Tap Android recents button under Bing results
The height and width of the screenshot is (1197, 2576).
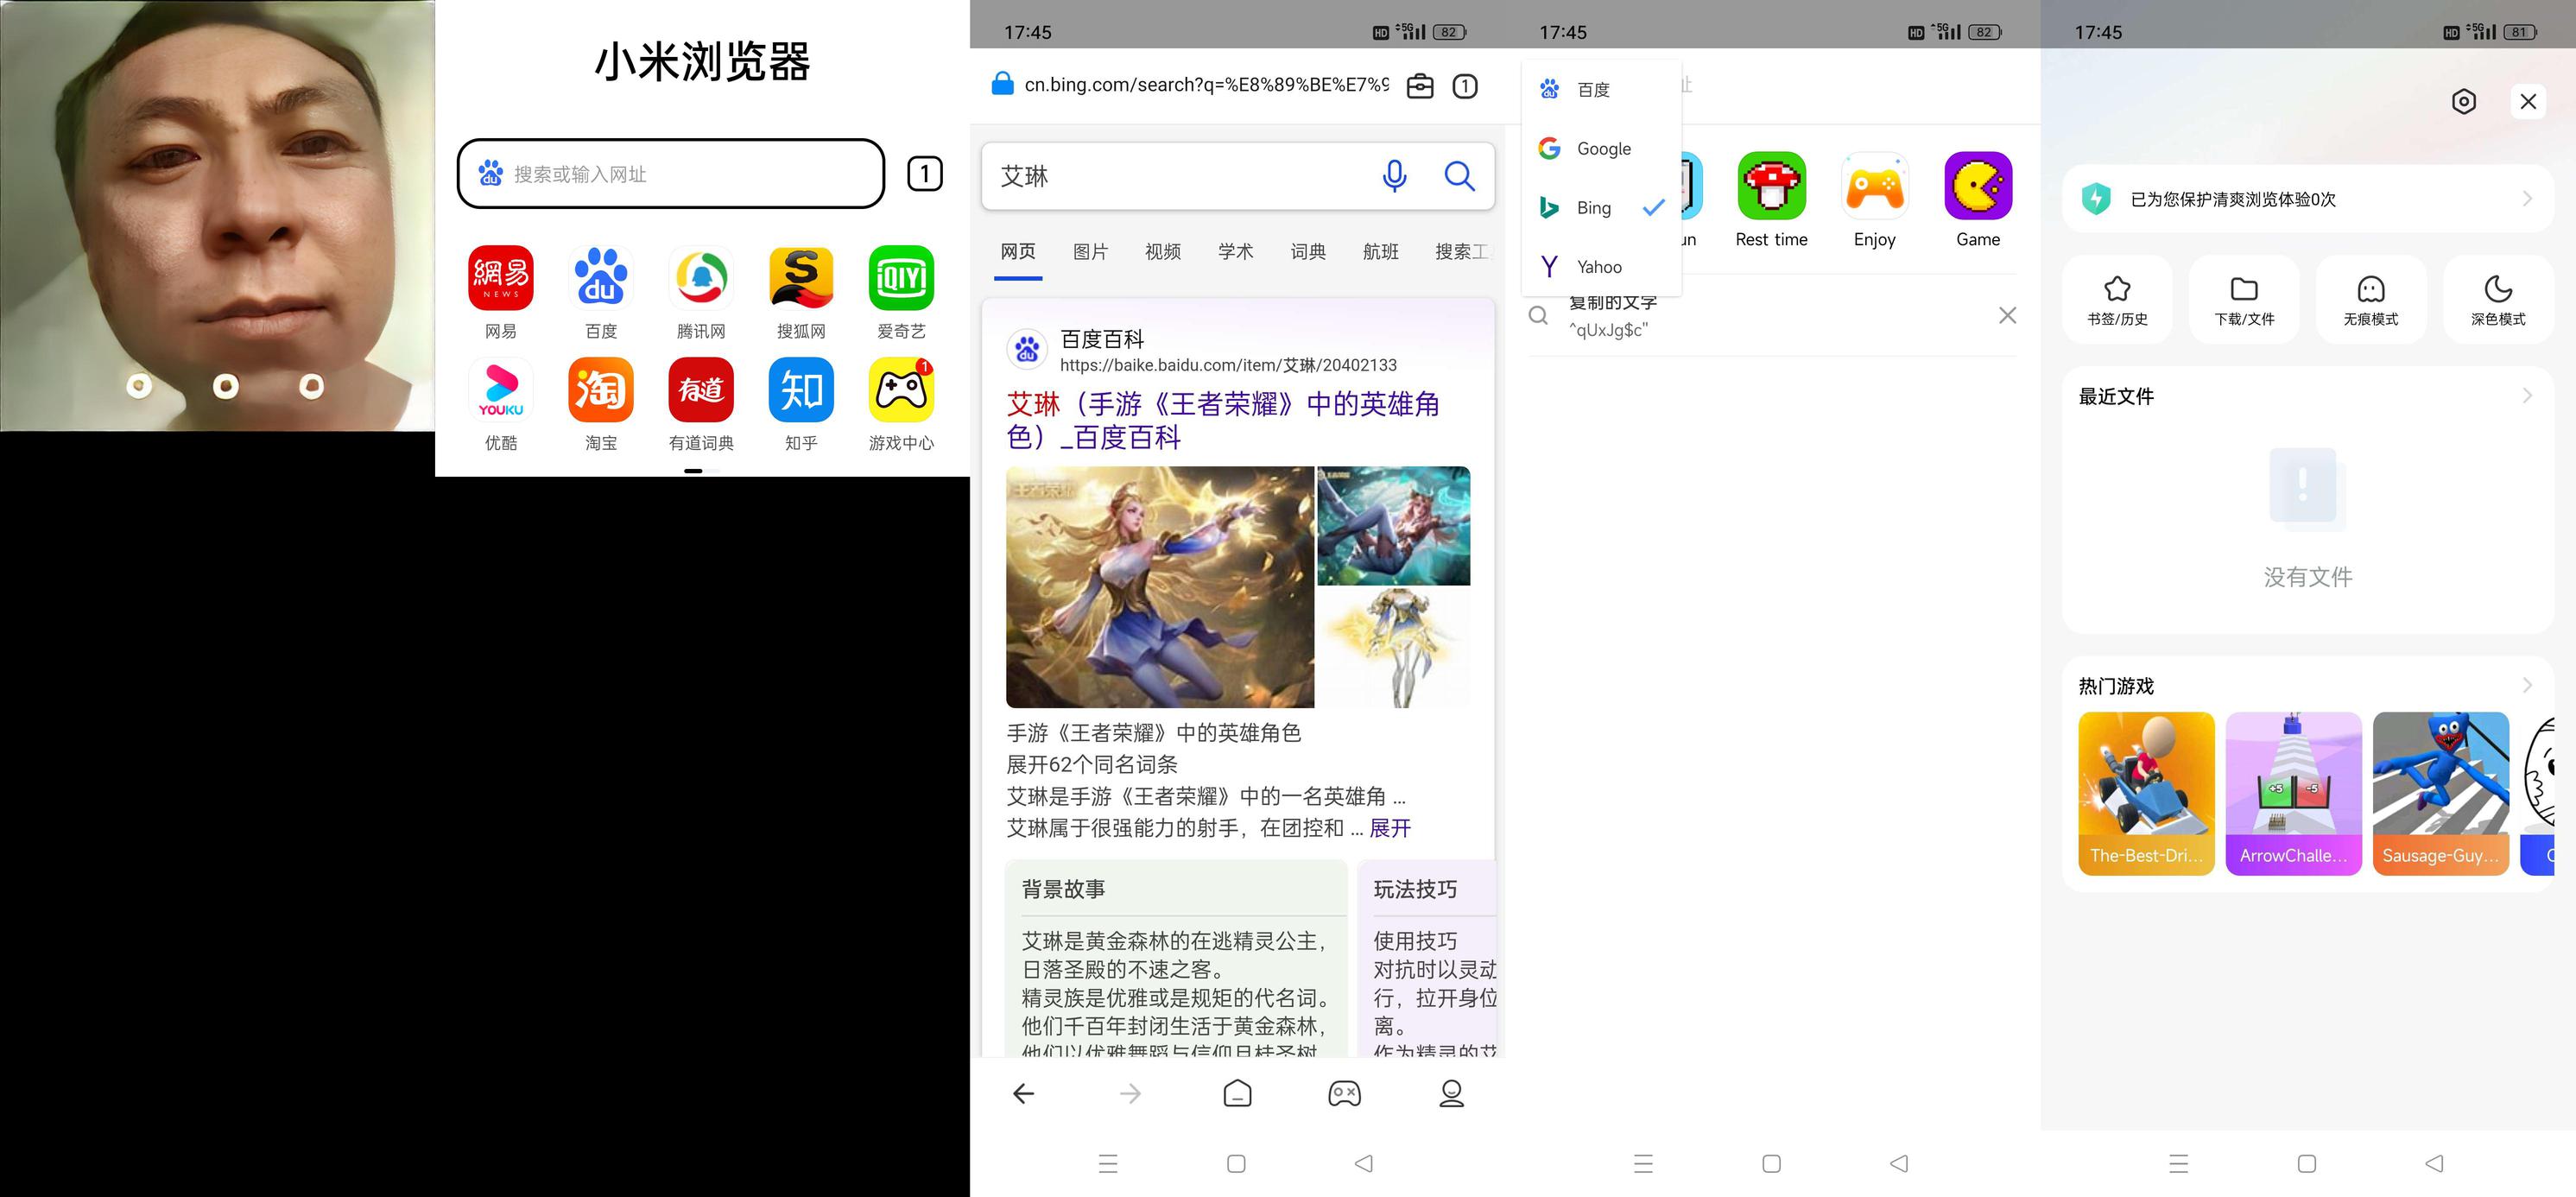[x=1108, y=1164]
